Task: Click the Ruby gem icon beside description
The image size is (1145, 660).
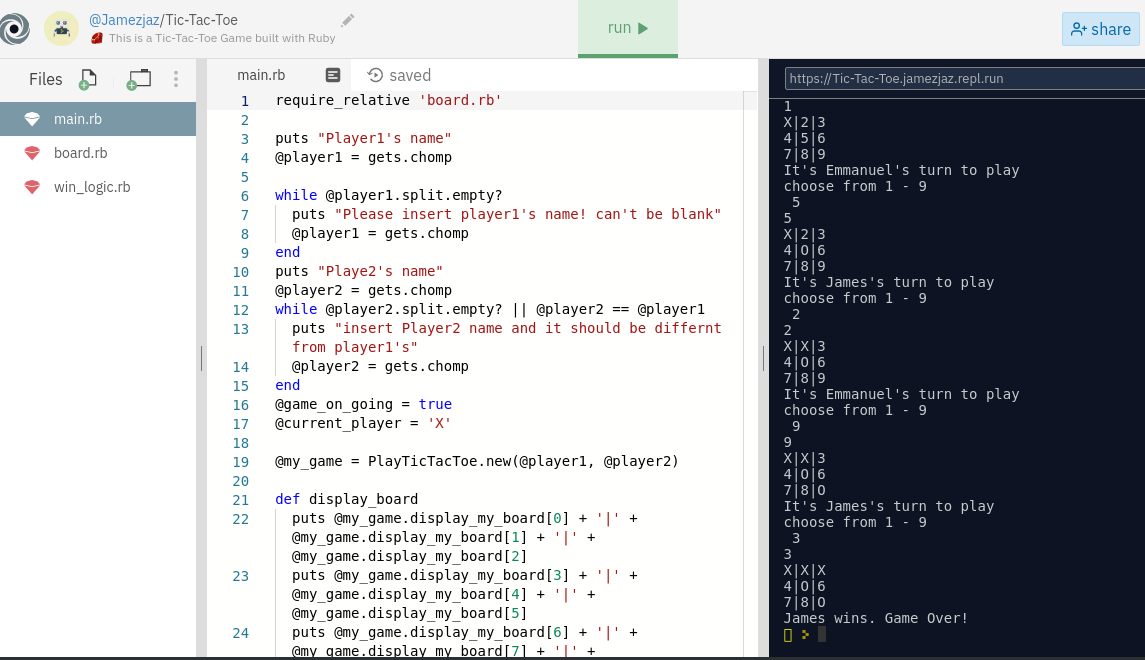Action: tap(96, 38)
